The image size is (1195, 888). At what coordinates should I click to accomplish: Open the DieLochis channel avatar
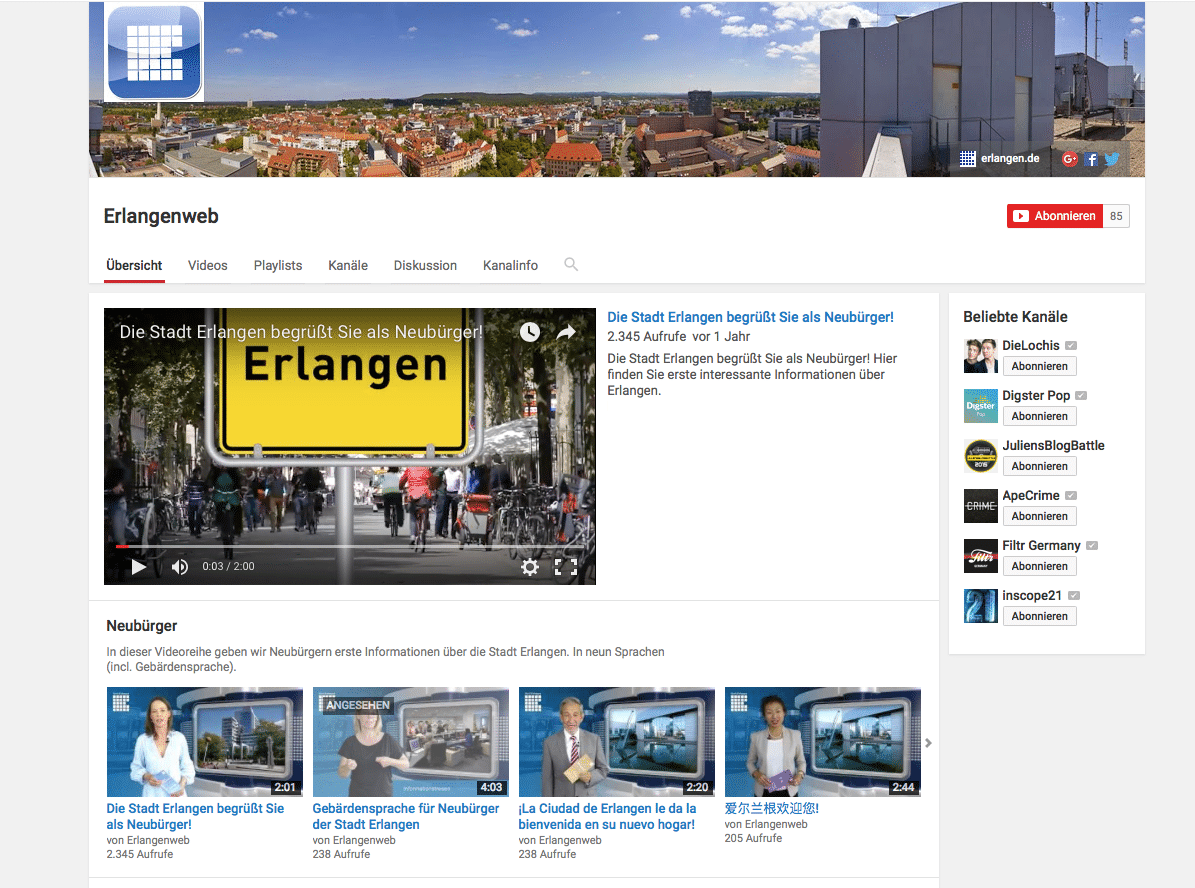click(x=981, y=356)
